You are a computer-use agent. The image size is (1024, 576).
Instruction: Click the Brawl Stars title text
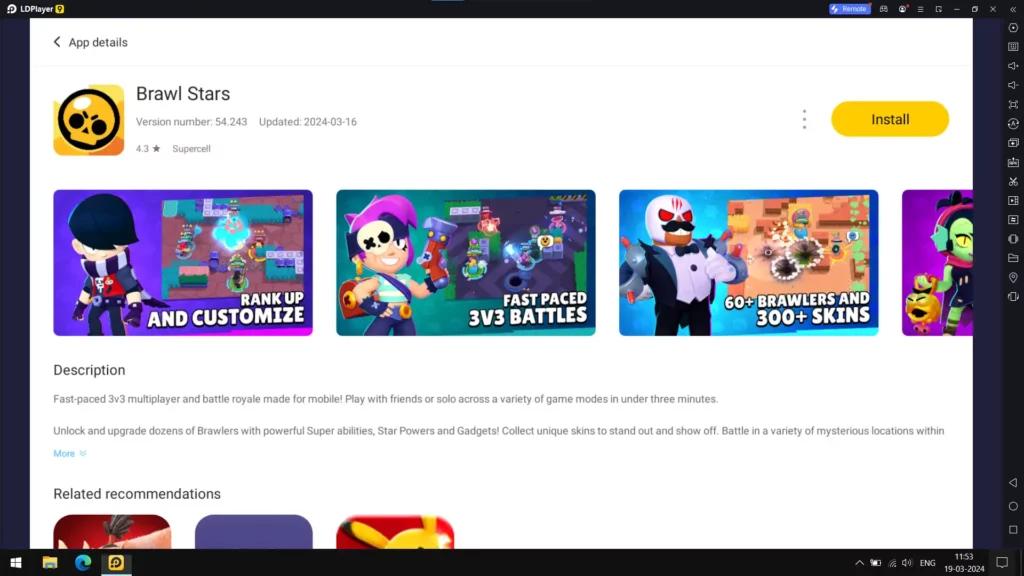(x=183, y=93)
